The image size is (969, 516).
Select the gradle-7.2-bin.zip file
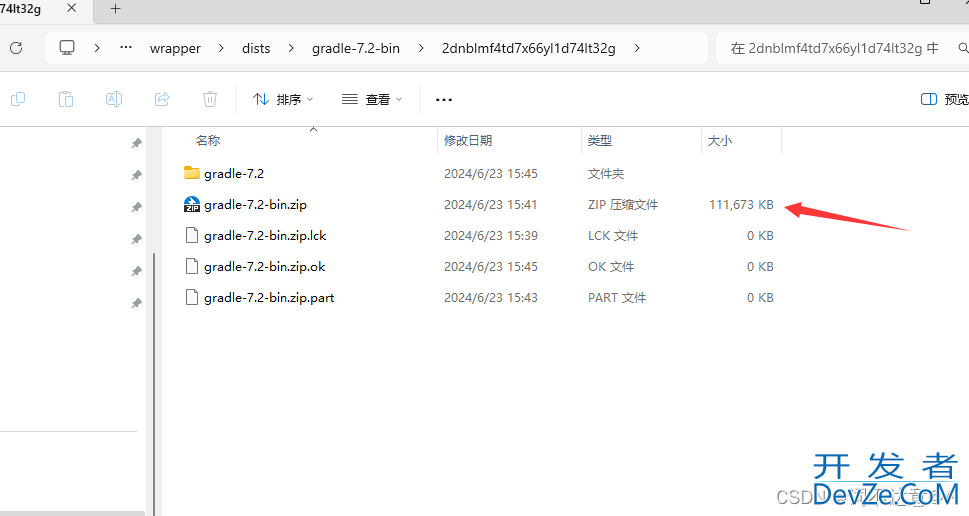(255, 205)
